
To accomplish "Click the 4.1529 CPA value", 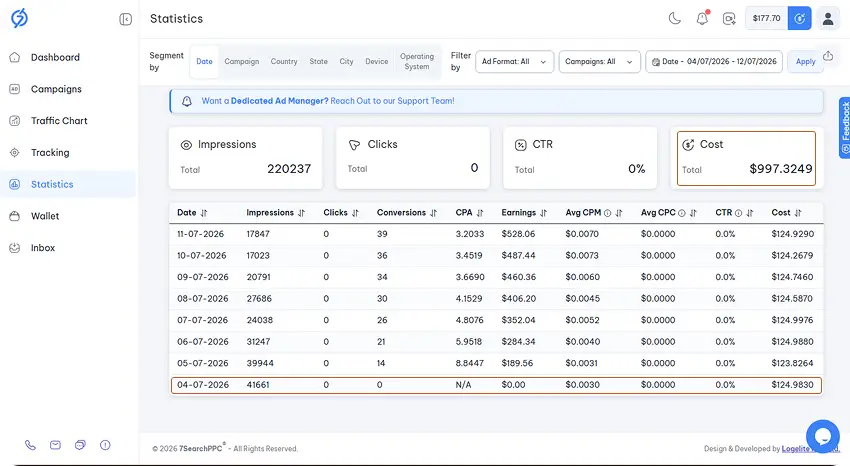I will pyautogui.click(x=469, y=299).
